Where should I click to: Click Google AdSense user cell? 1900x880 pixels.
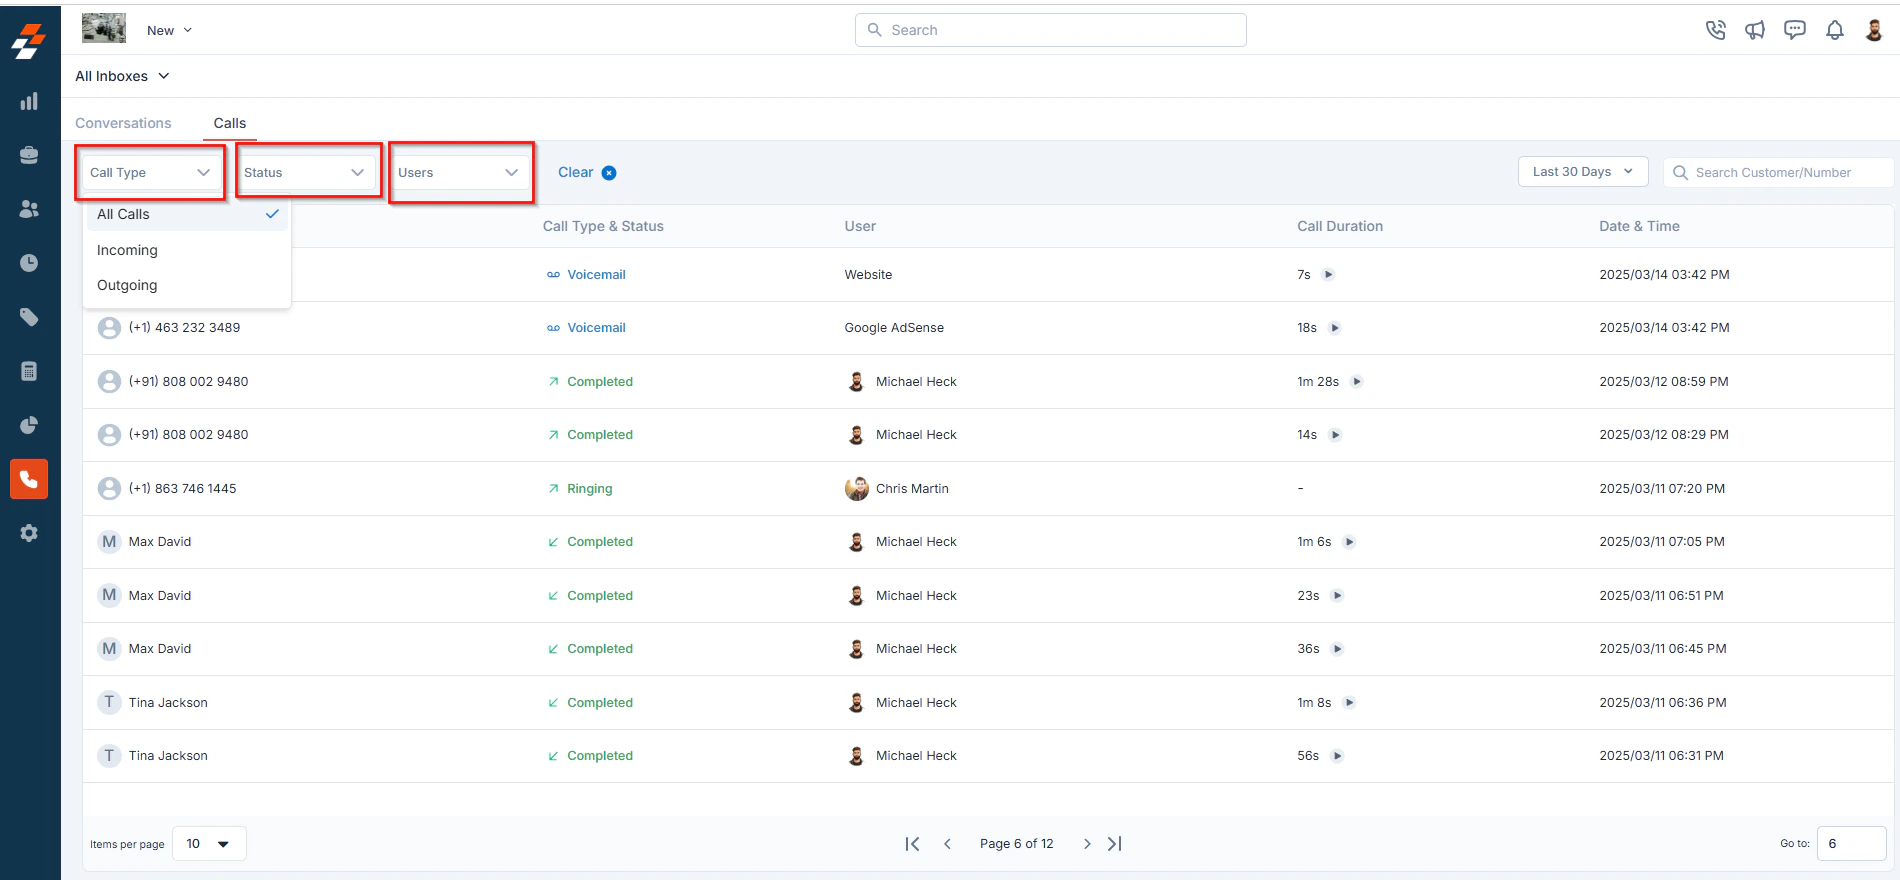(894, 328)
